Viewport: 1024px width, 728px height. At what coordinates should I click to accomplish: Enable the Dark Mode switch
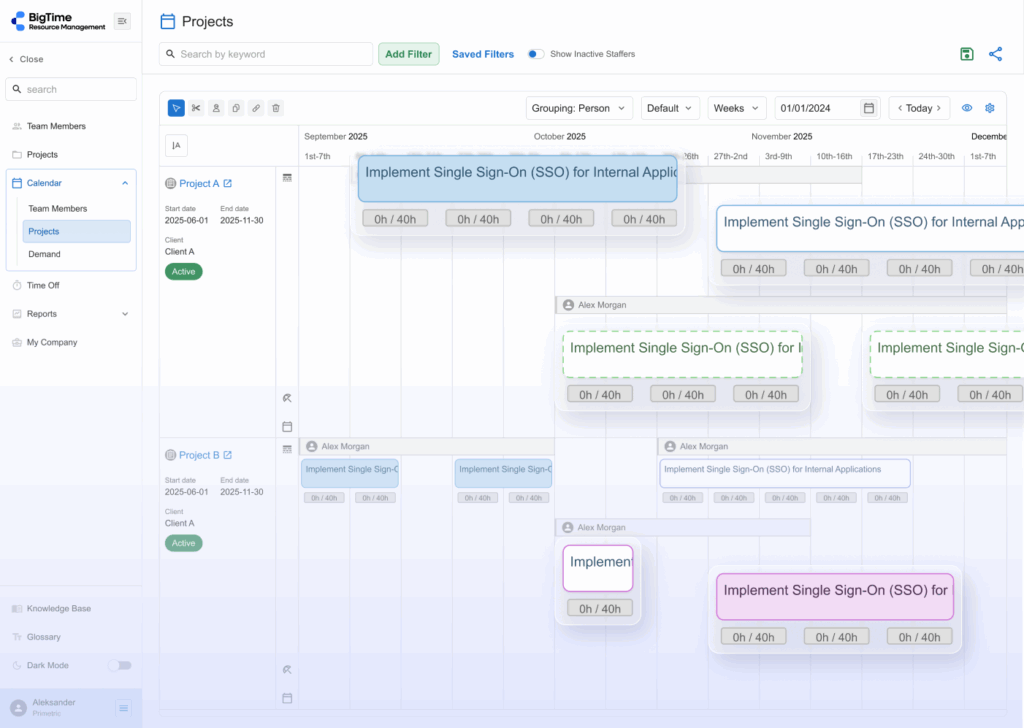click(x=119, y=665)
